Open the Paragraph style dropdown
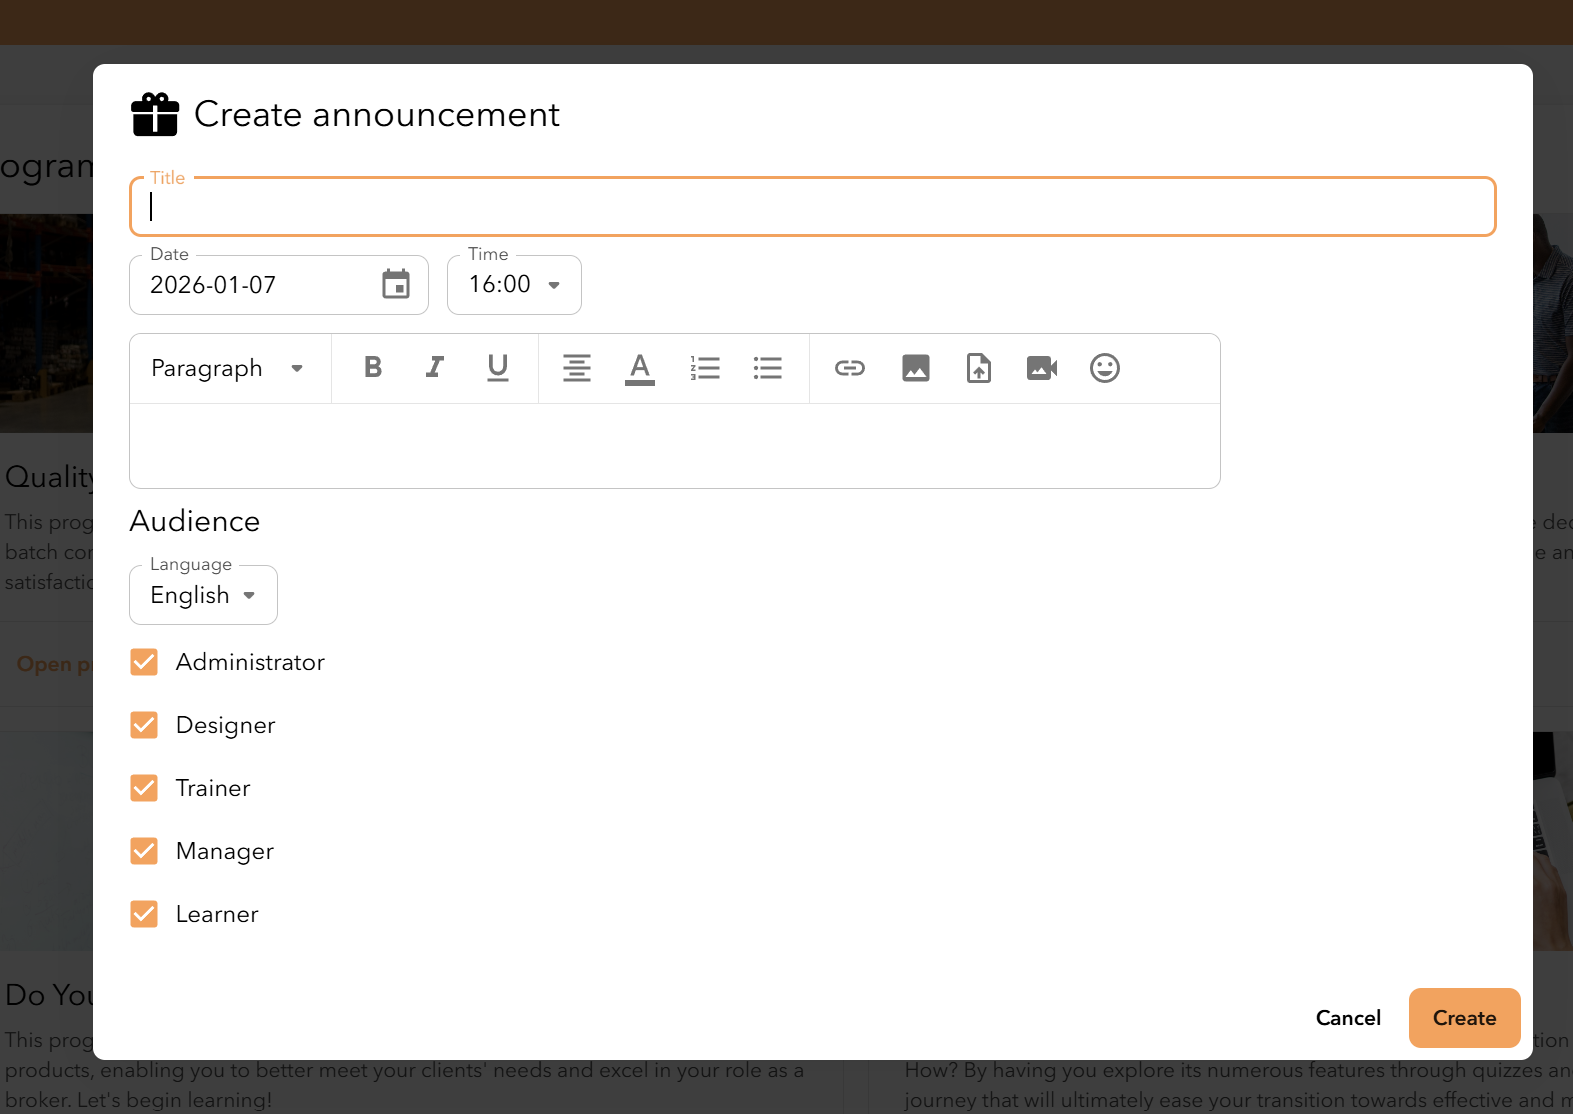The width and height of the screenshot is (1573, 1114). tap(228, 368)
